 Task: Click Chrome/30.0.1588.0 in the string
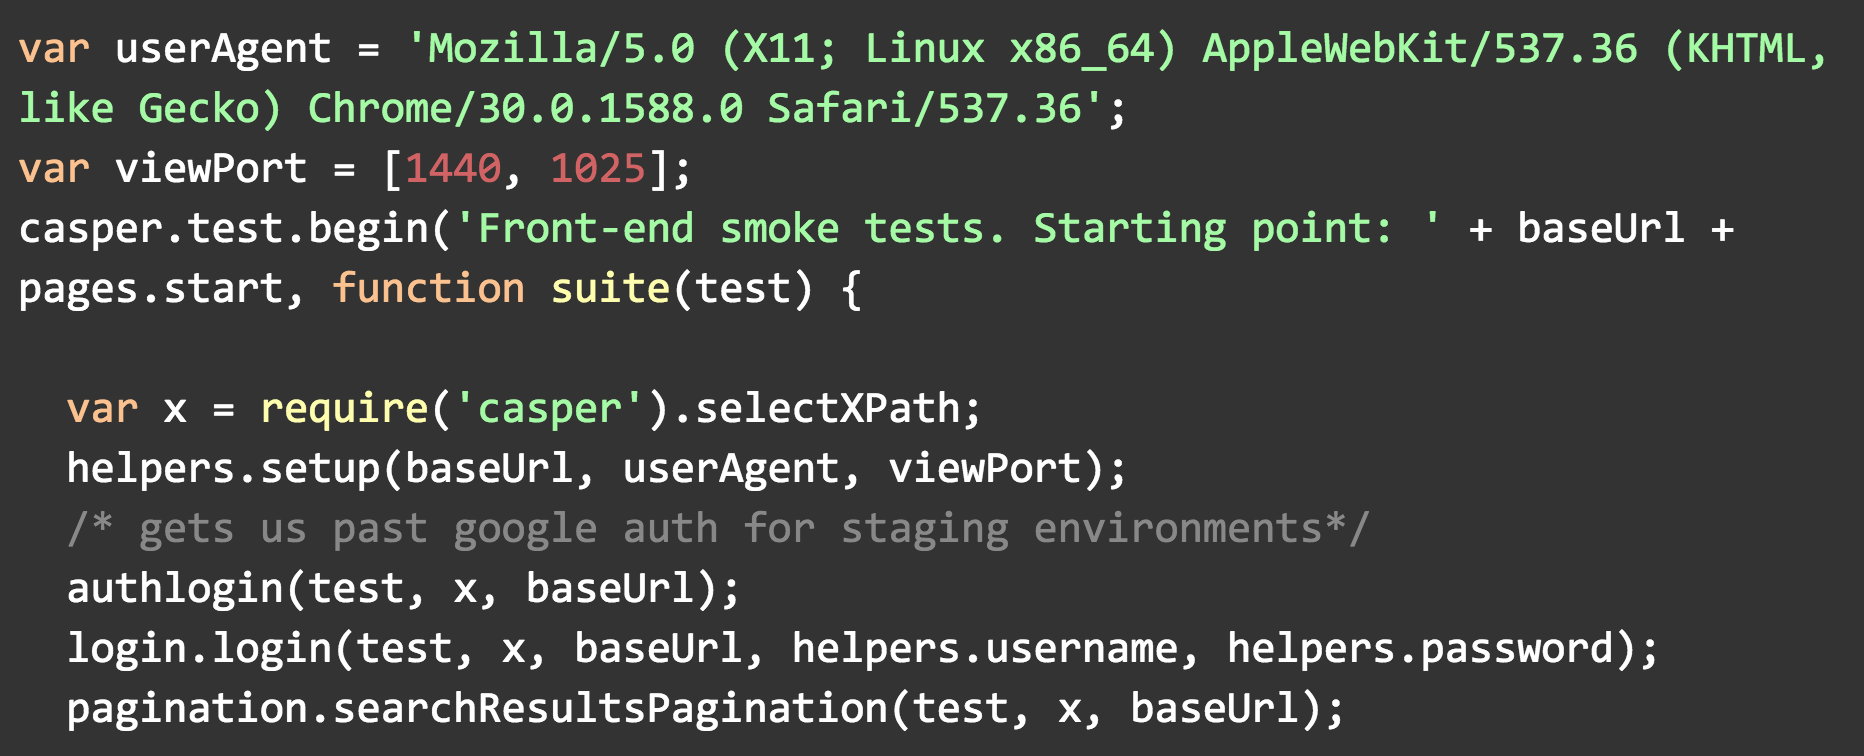(525, 109)
